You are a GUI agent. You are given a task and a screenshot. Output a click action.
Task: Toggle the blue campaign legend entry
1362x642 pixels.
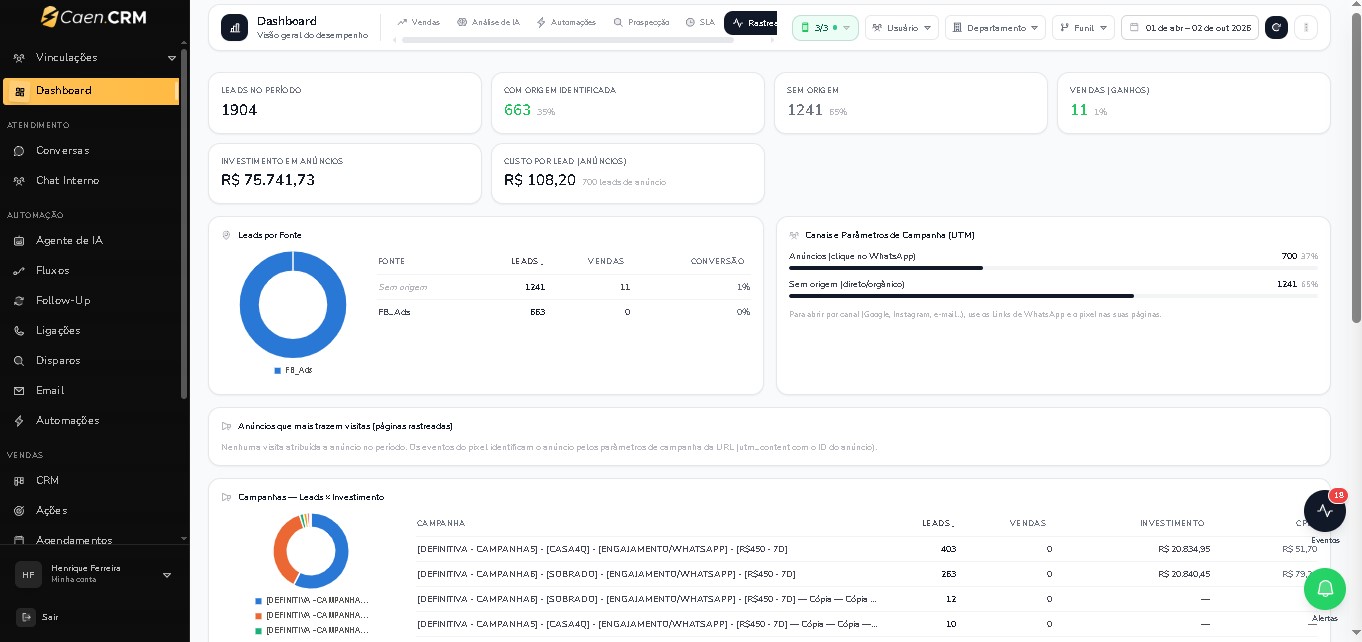pos(312,600)
